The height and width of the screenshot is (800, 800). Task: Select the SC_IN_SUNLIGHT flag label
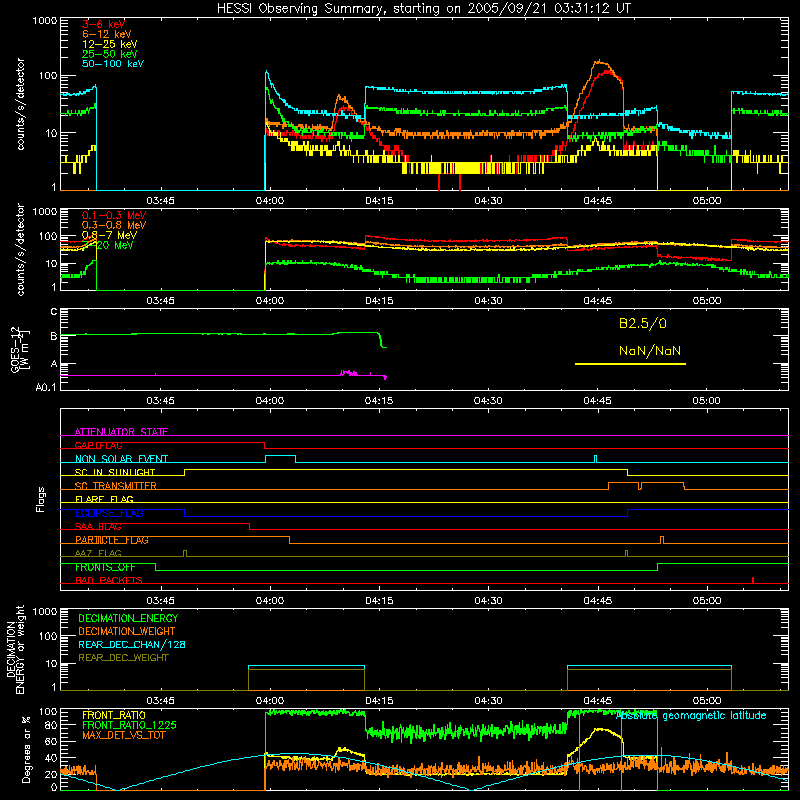point(114,472)
